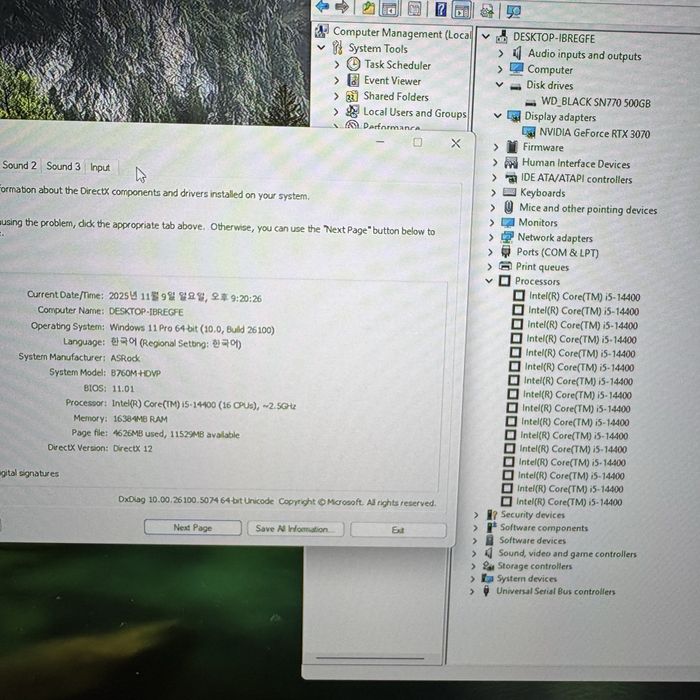Select the Audio inputs and outputs speaker icon
The height and width of the screenshot is (700, 700).
pyautogui.click(x=517, y=53)
